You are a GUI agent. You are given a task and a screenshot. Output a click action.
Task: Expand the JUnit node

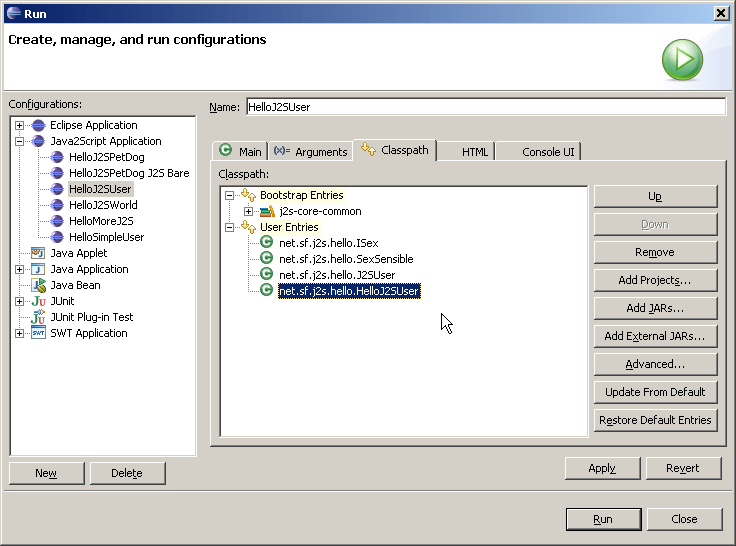click(x=19, y=301)
